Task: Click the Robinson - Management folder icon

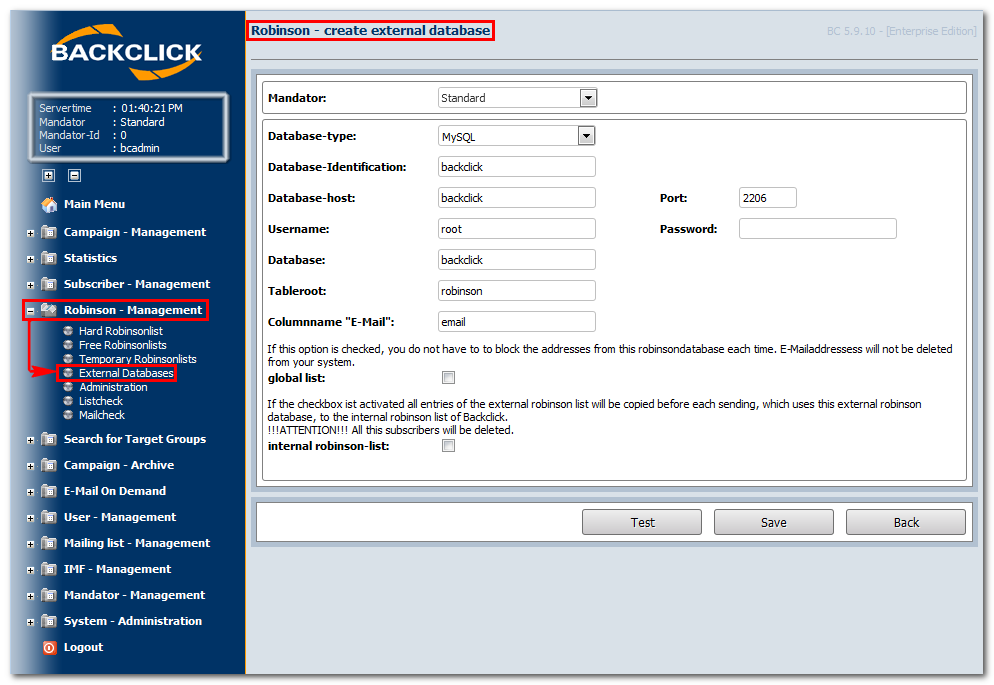Action: tap(49, 310)
